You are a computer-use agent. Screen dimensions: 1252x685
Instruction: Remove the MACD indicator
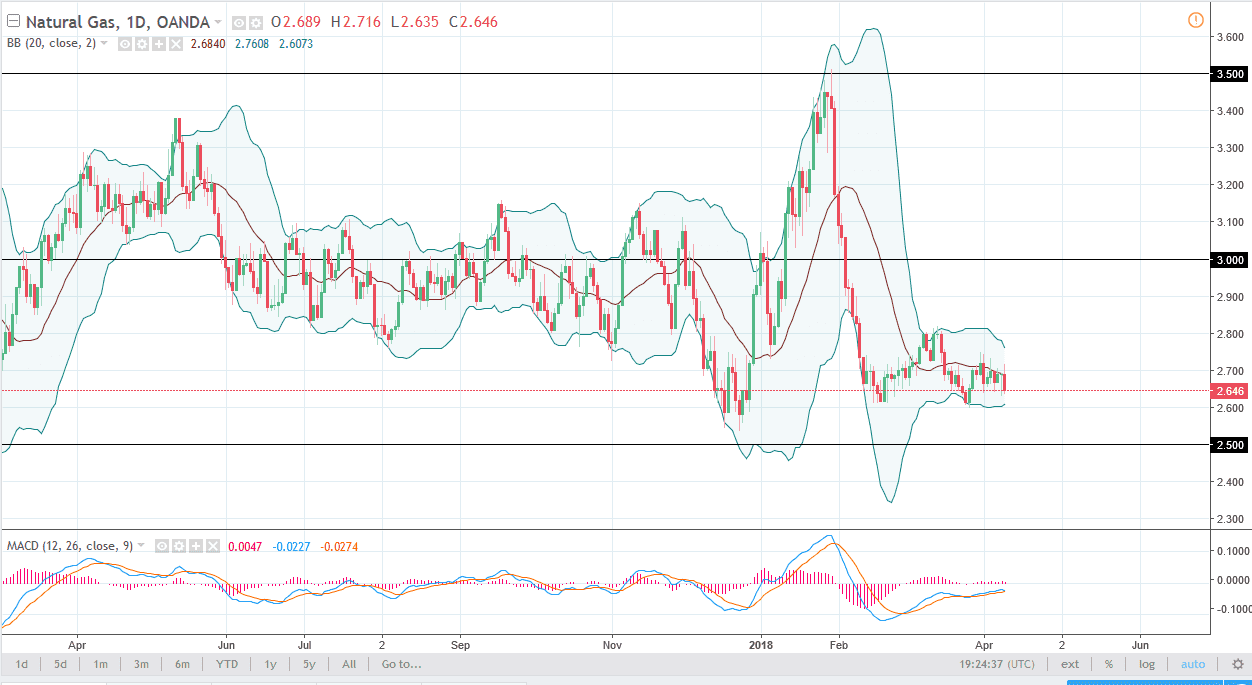[213, 546]
